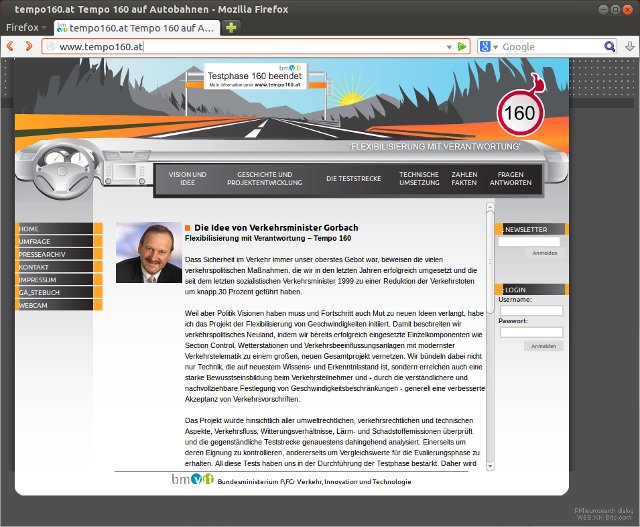Screen dimensions: 640x527
Task: Expand the address bar history dropdown arrow
Action: pyautogui.click(x=449, y=47)
